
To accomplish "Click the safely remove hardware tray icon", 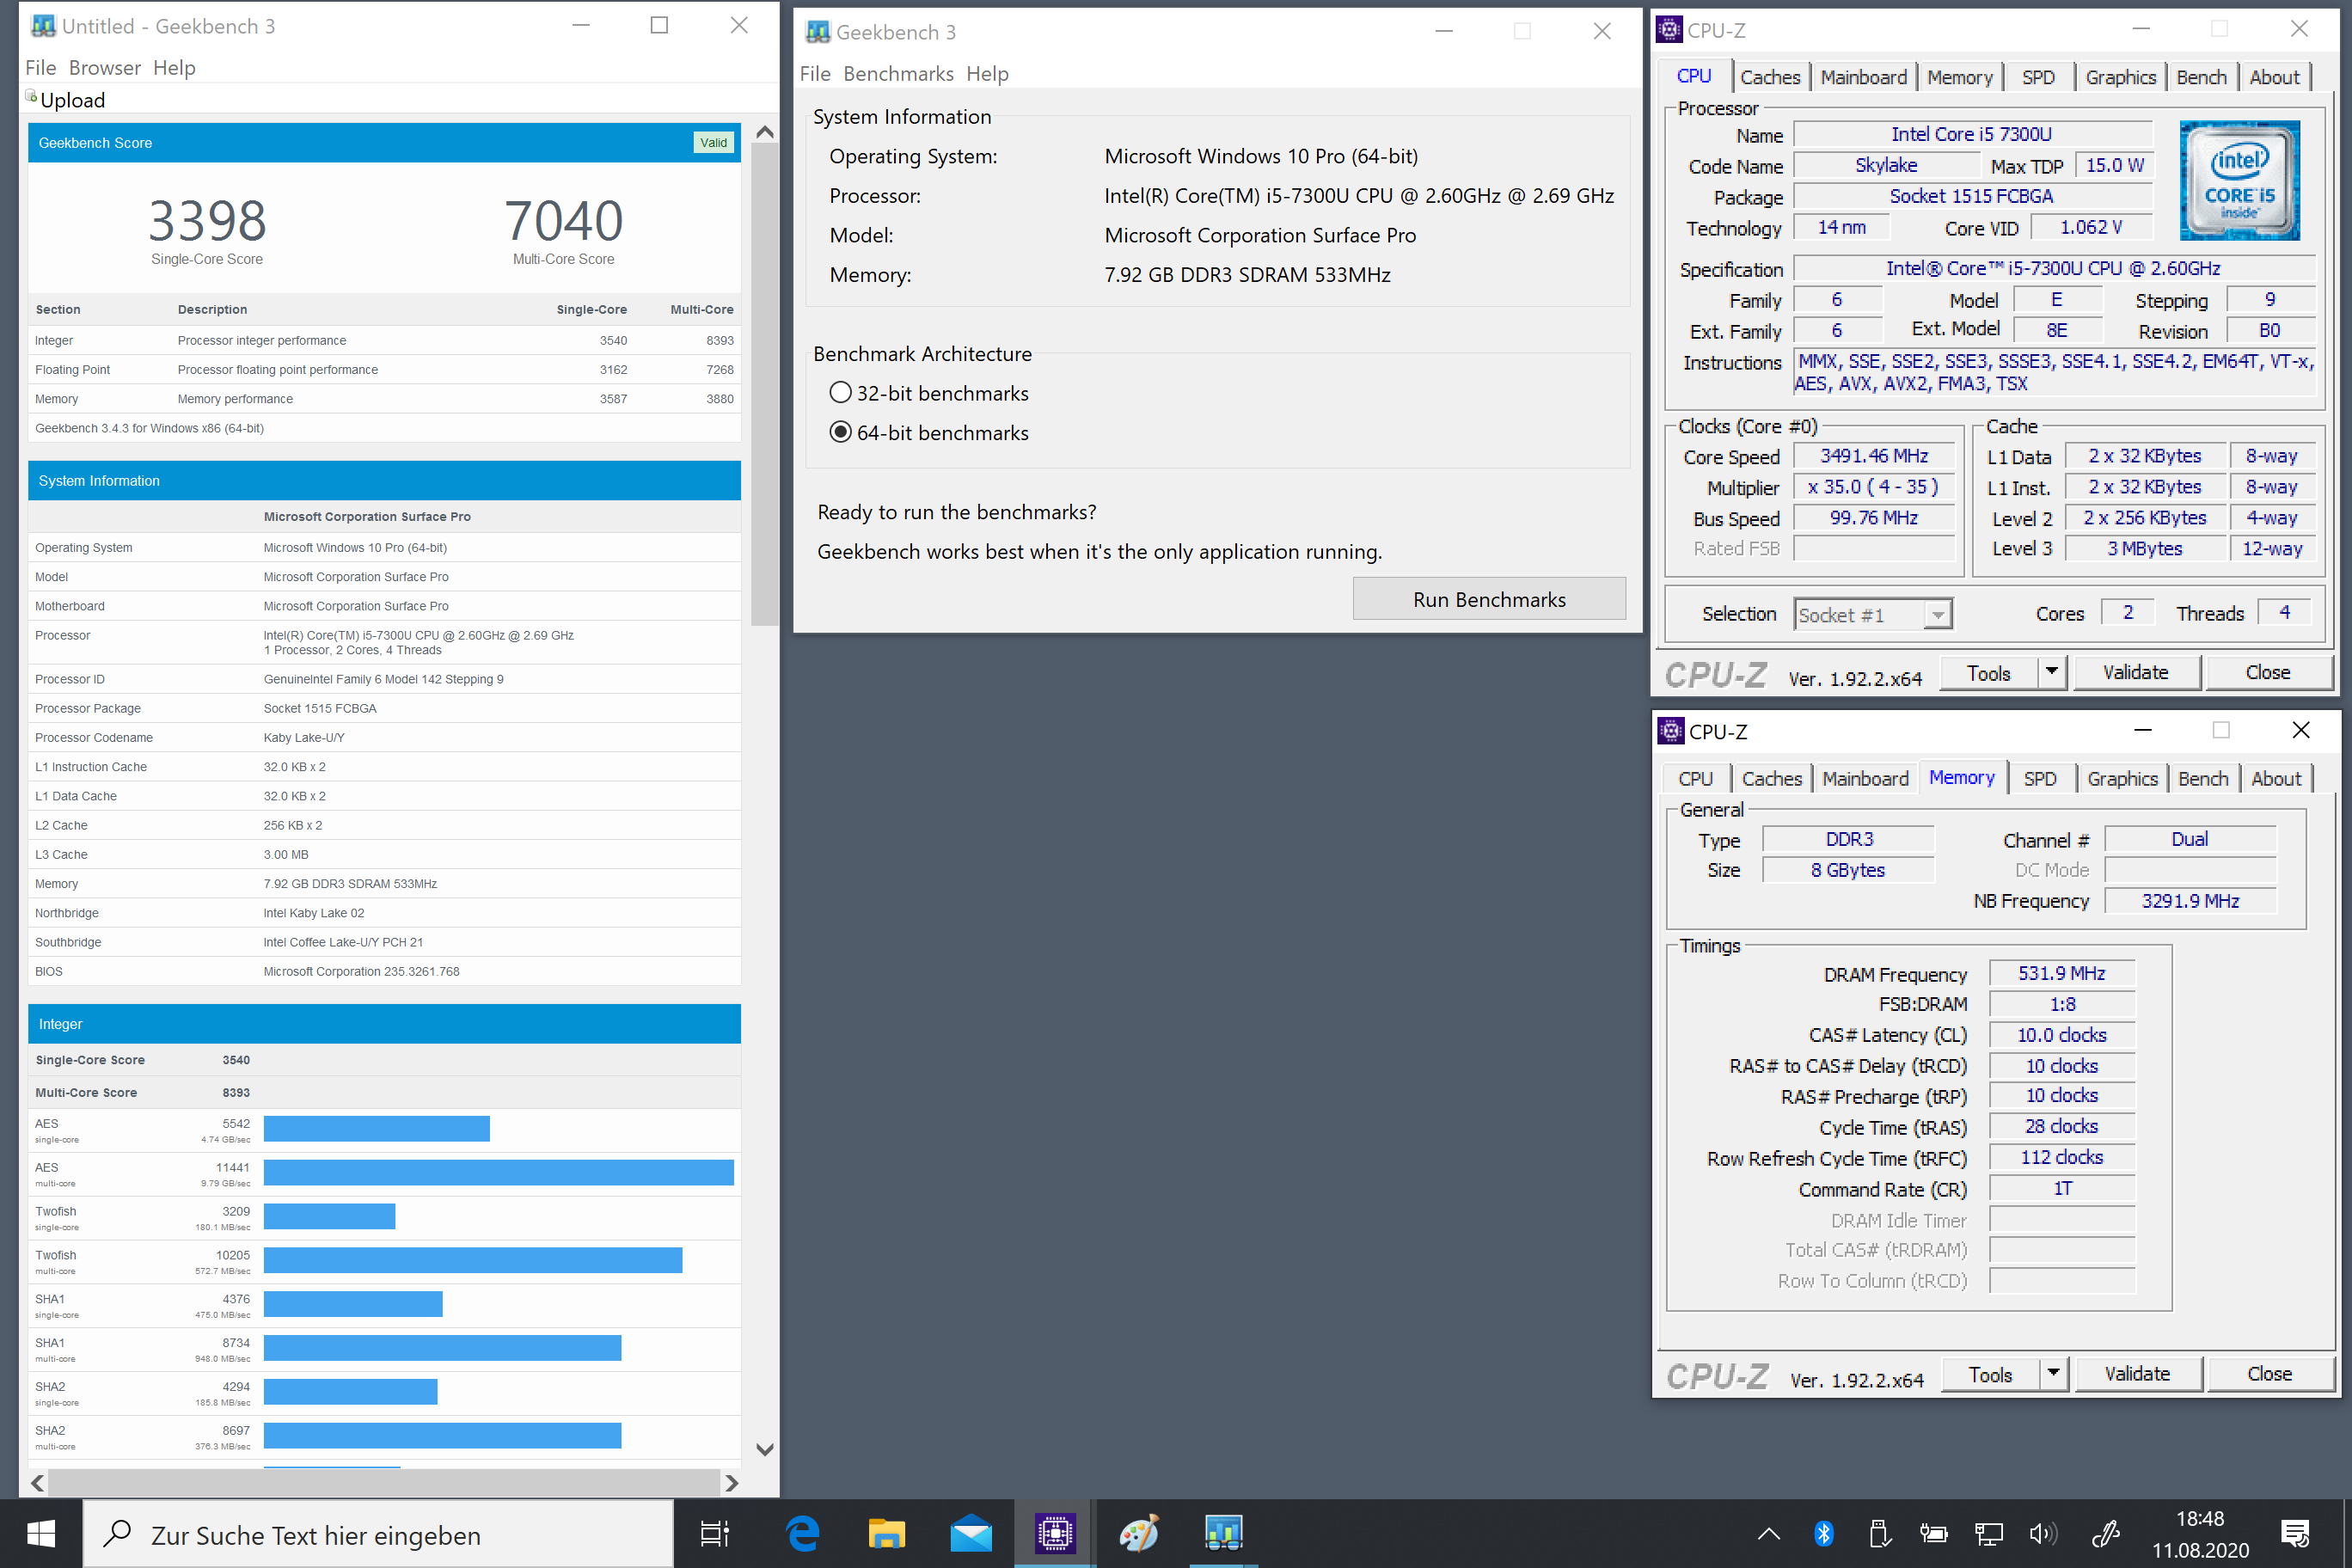I will (1878, 1533).
